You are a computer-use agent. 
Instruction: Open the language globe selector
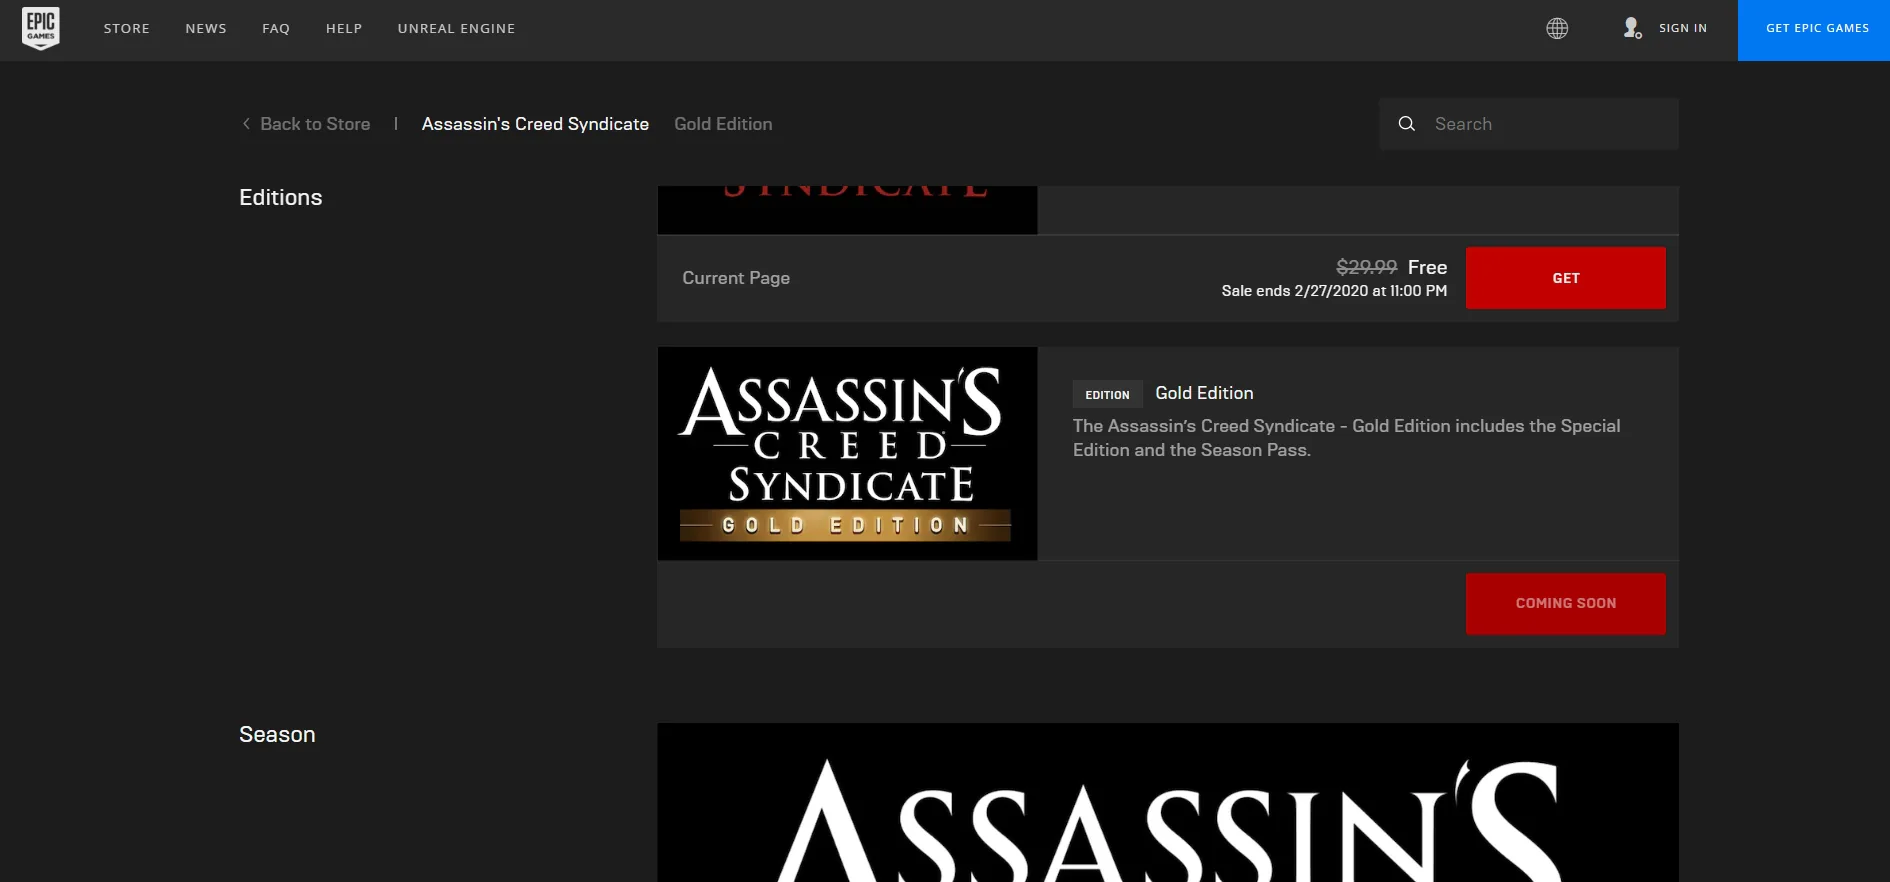pos(1557,28)
